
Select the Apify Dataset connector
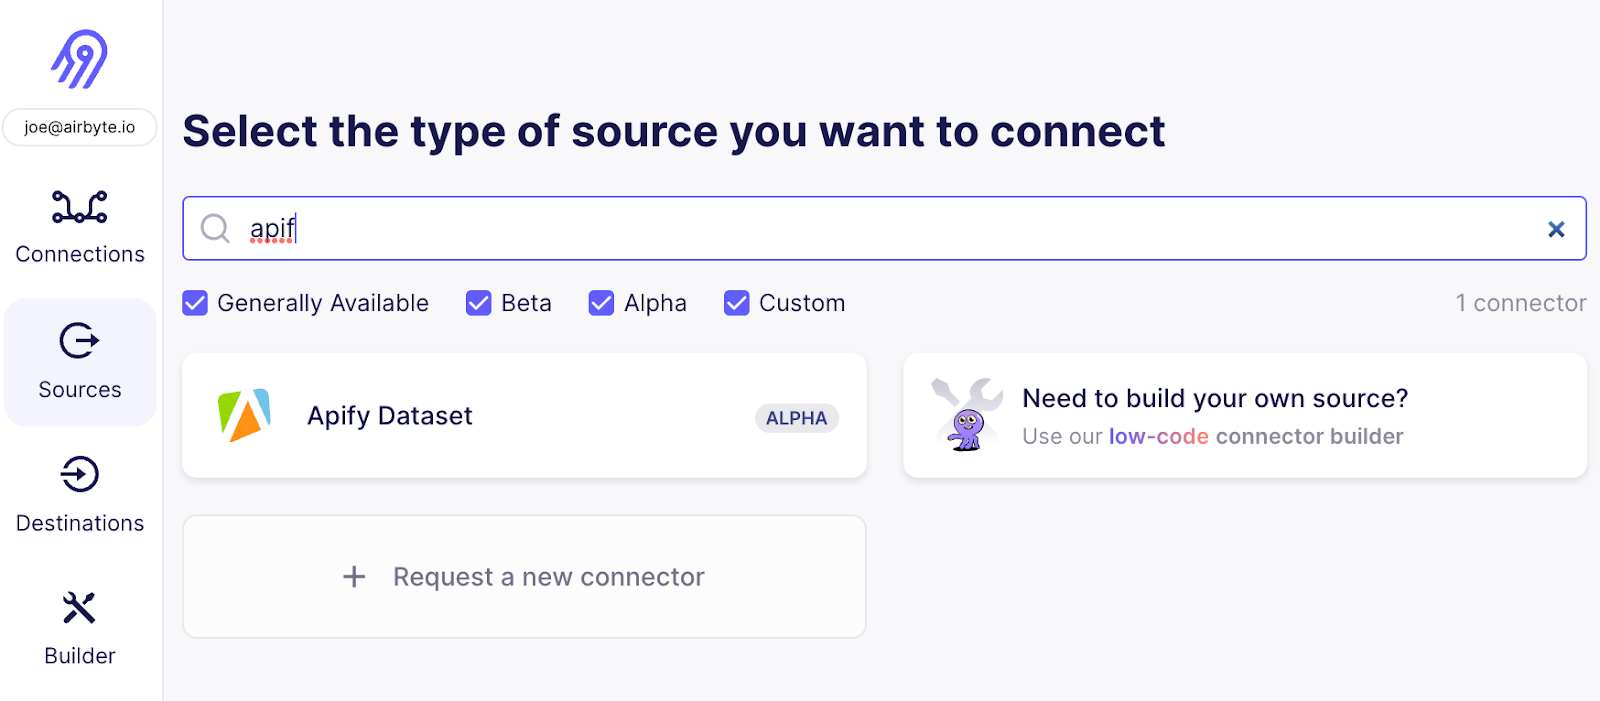pyautogui.click(x=390, y=416)
